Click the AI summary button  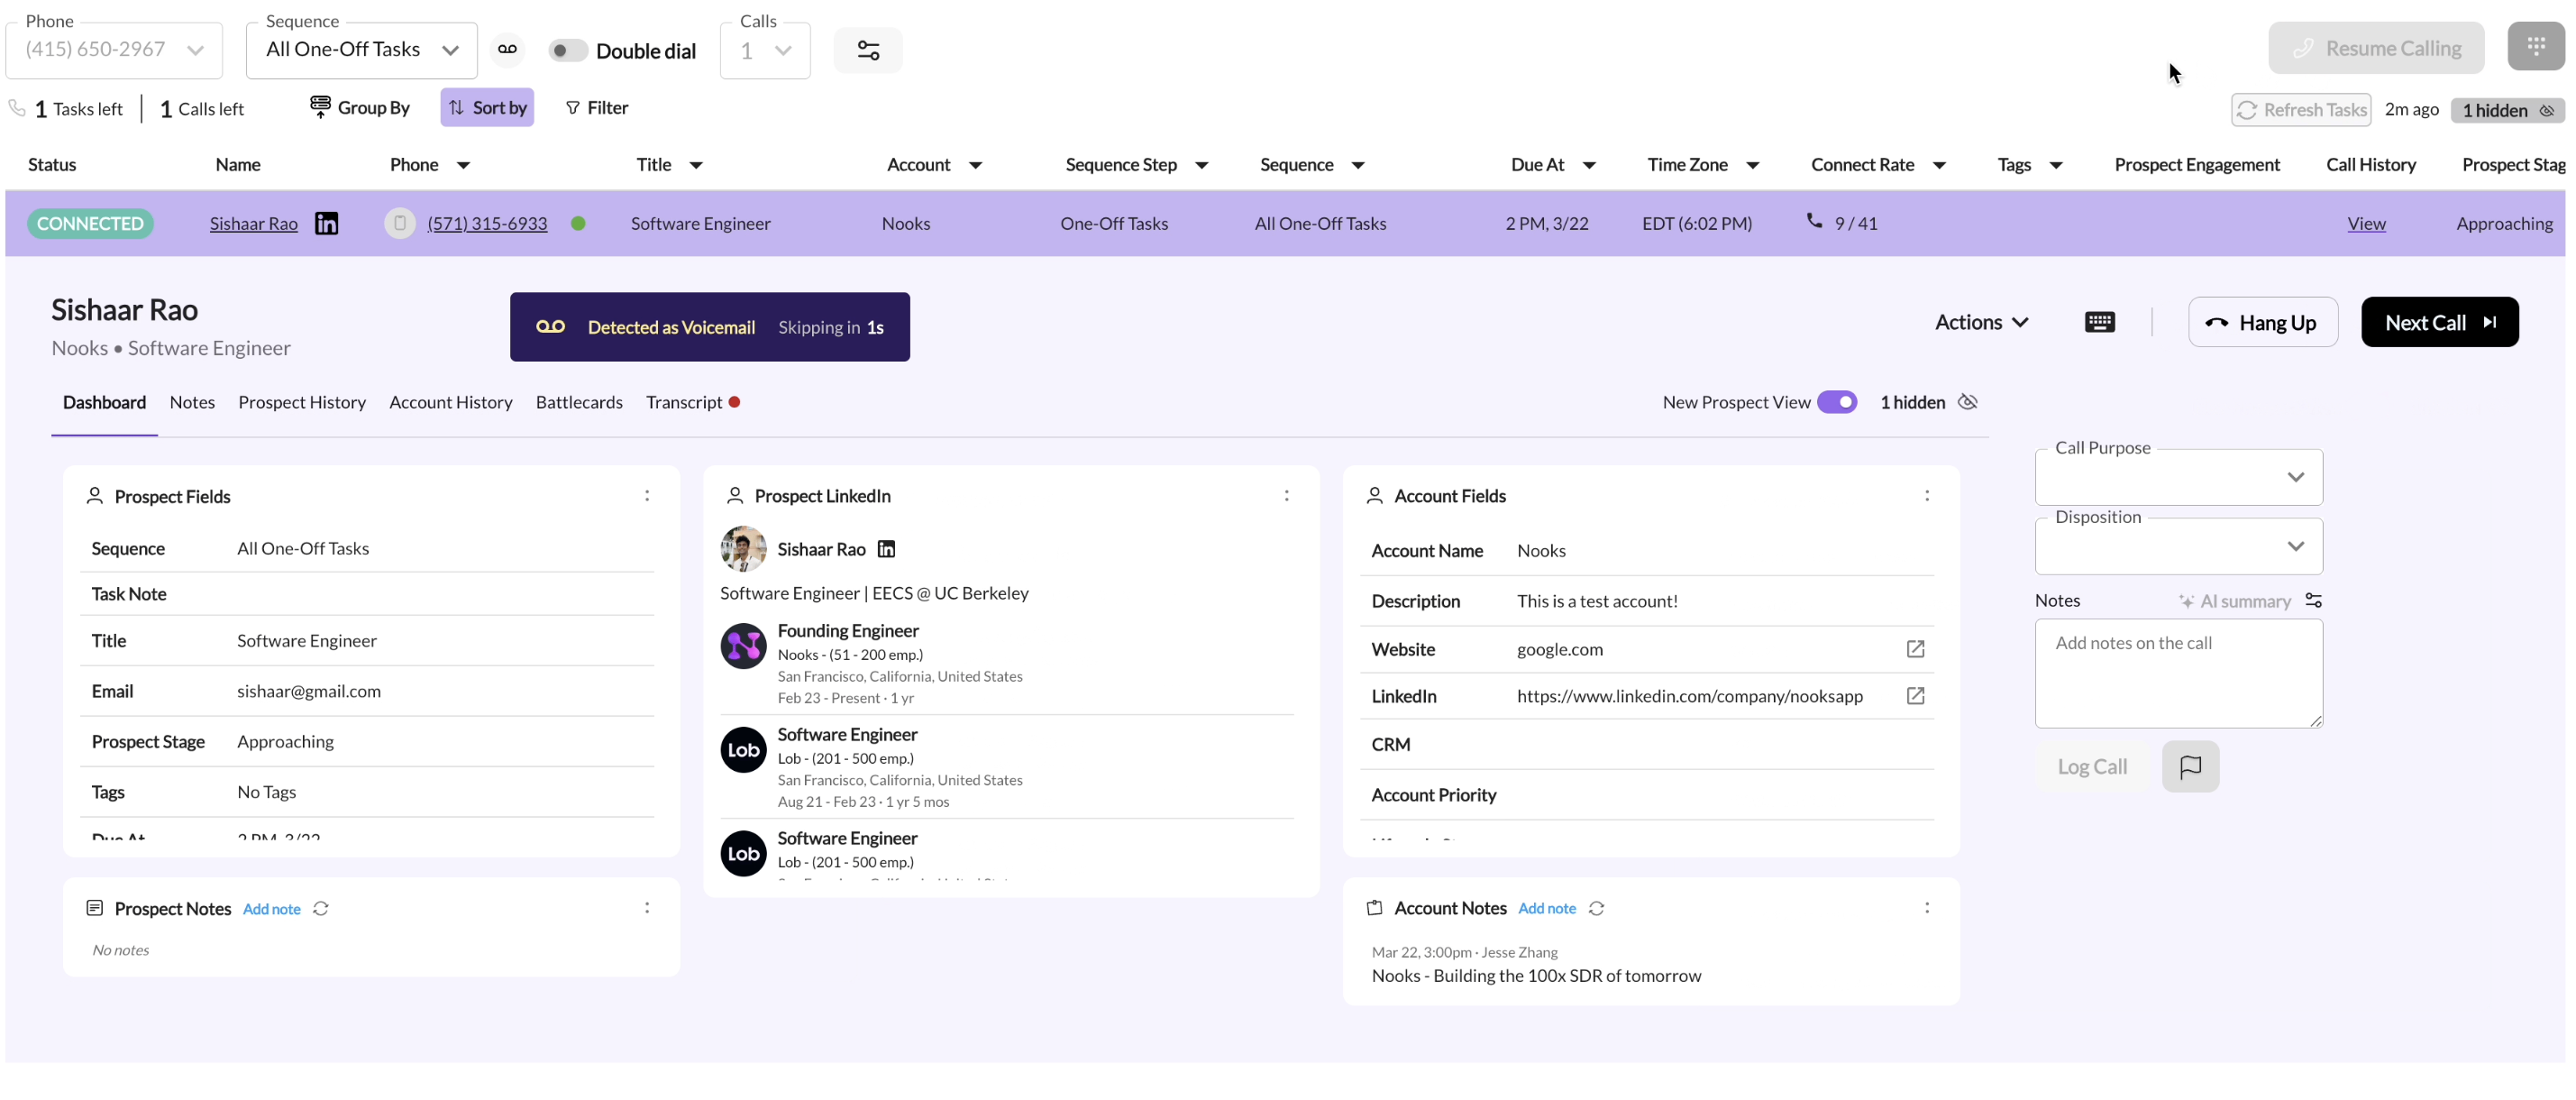(x=2235, y=601)
